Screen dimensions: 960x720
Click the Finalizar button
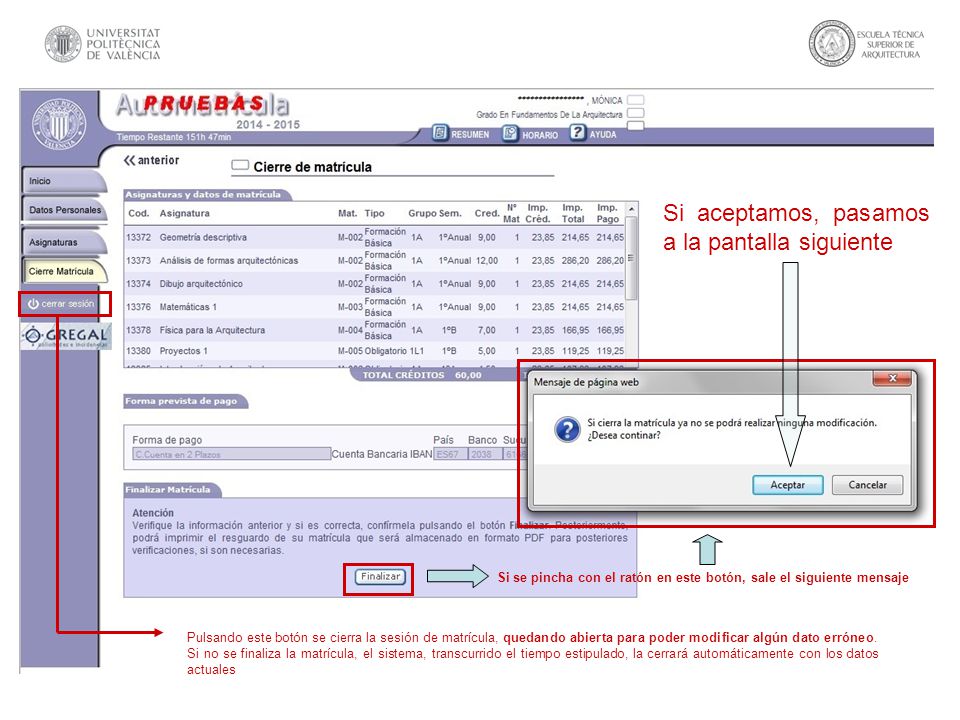[380, 577]
